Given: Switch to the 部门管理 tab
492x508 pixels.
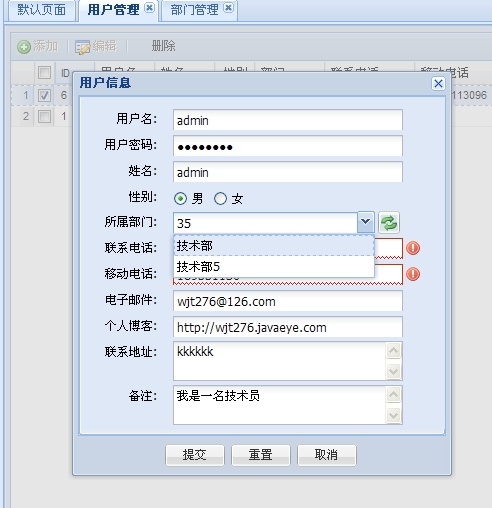Looking at the screenshot, I should pos(194,10).
